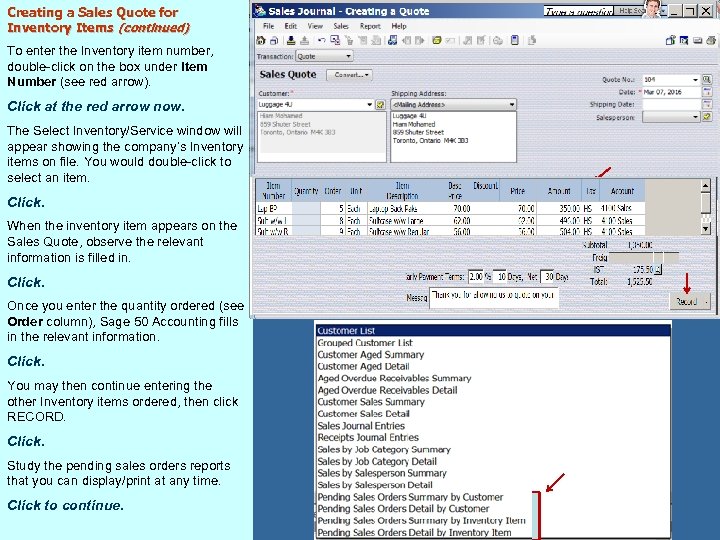Click the Type a question search box

coord(579,11)
